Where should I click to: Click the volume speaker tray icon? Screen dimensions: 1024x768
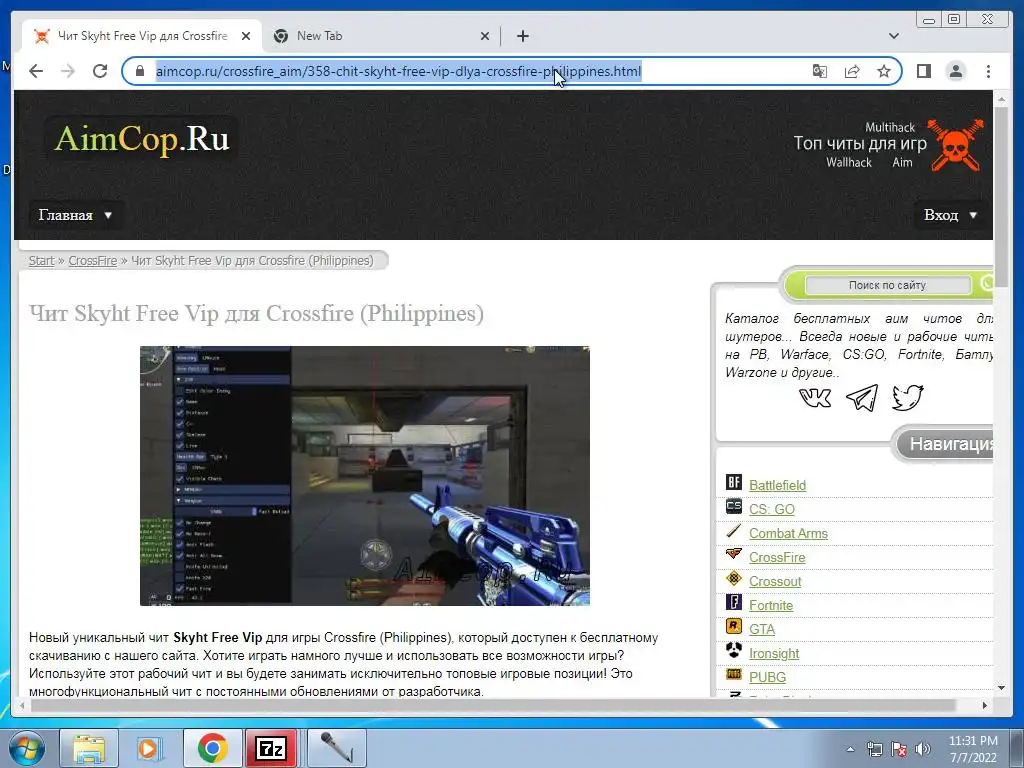[922, 749]
